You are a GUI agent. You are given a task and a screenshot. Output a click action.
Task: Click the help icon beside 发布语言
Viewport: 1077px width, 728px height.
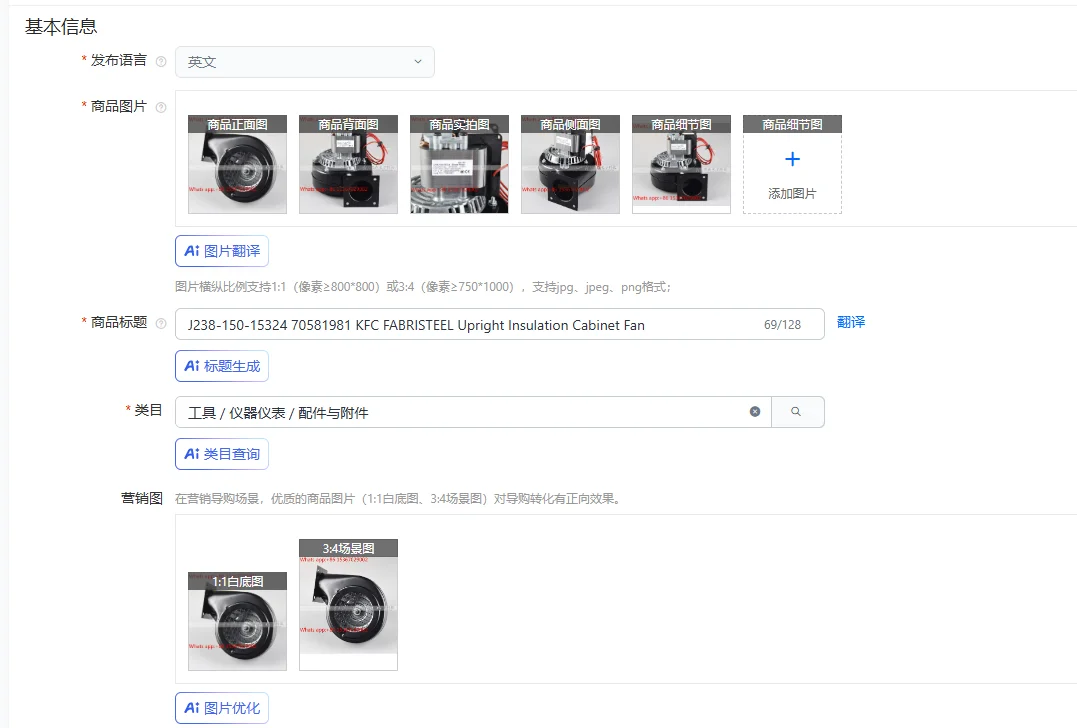click(161, 61)
